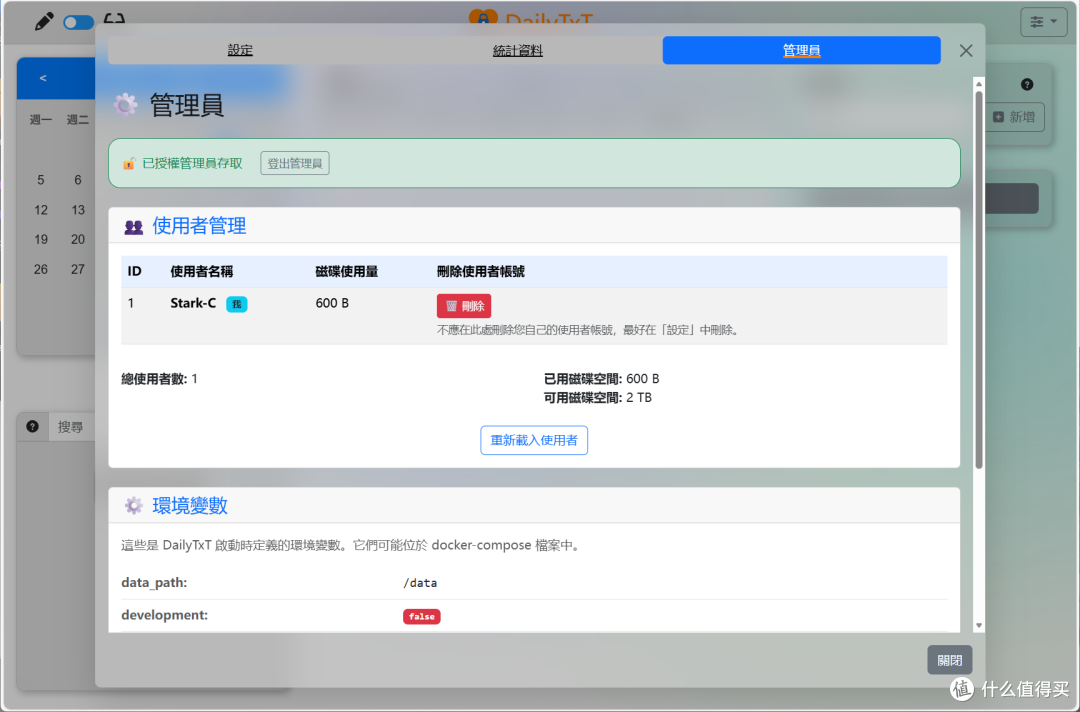
Task: Click the 關閉 button
Action: pyautogui.click(x=949, y=660)
